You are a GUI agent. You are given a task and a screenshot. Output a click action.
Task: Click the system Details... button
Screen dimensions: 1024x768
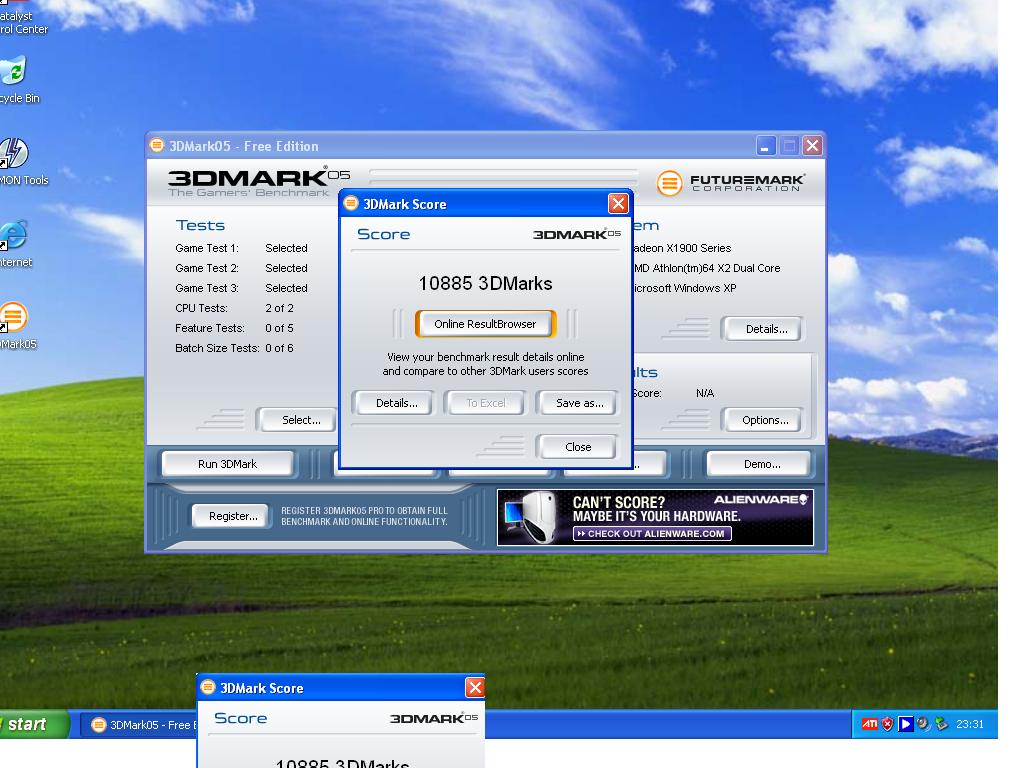[x=766, y=329]
